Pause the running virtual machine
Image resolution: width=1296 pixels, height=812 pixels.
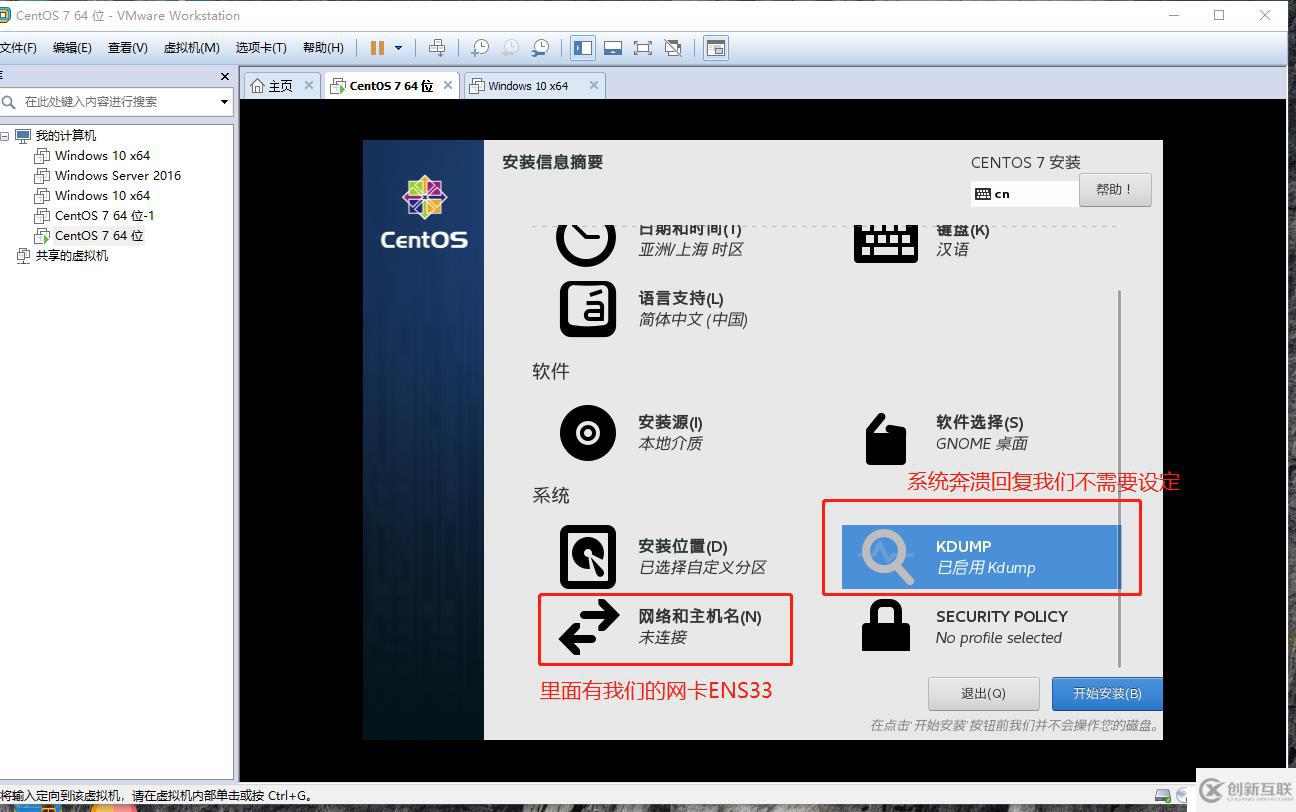coord(377,48)
